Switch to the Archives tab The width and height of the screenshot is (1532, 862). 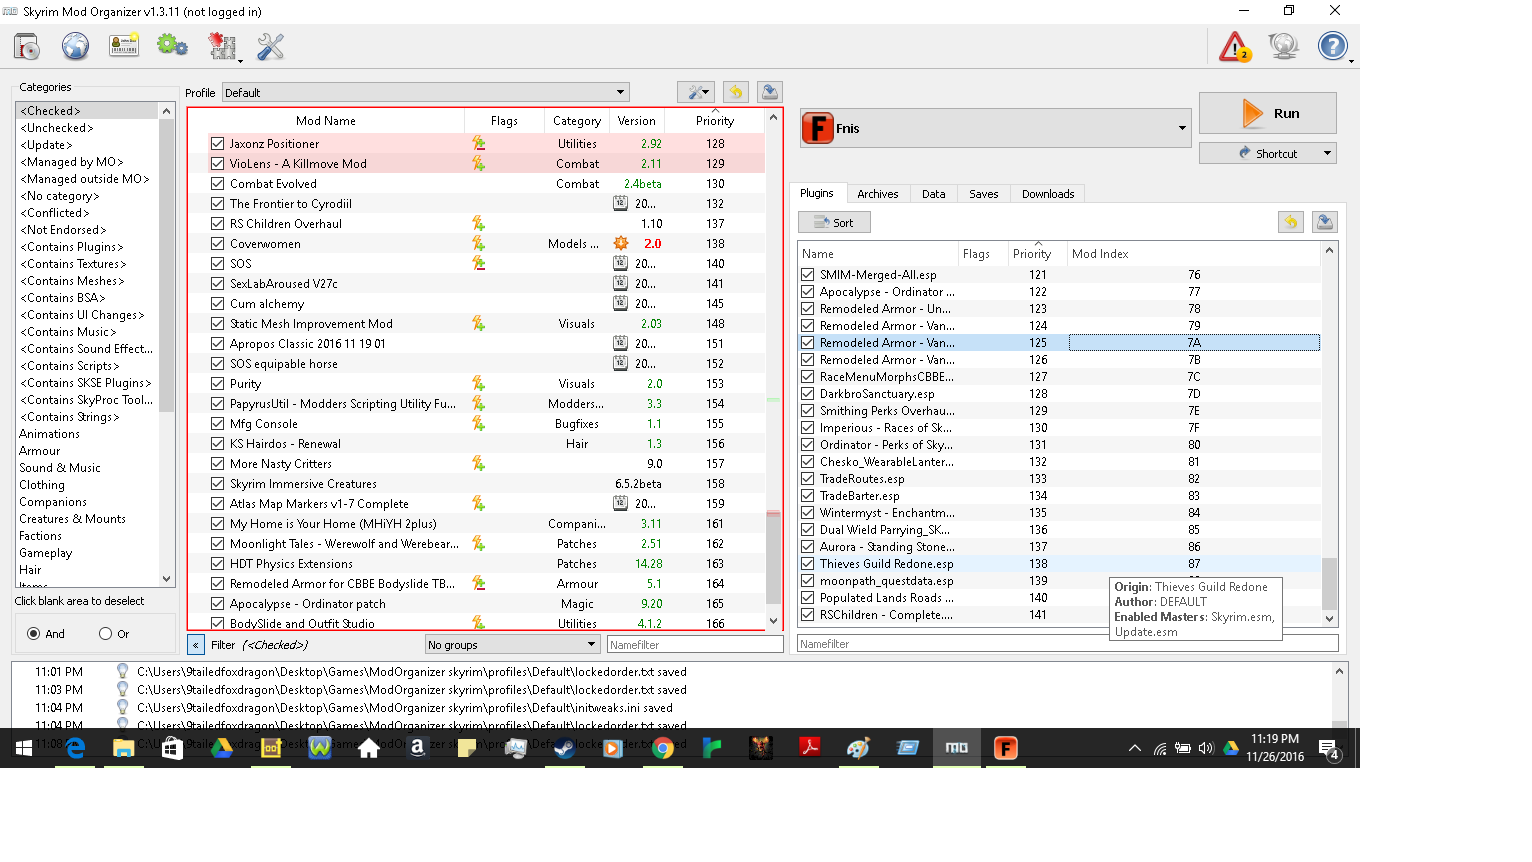click(x=878, y=194)
